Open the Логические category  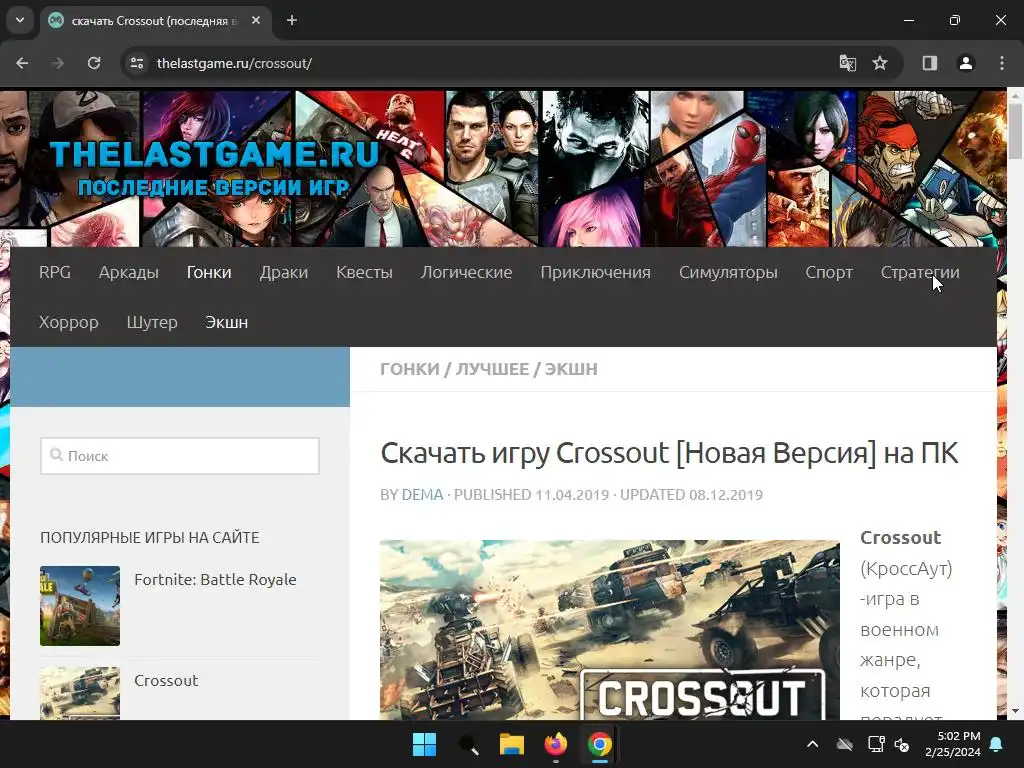point(466,272)
